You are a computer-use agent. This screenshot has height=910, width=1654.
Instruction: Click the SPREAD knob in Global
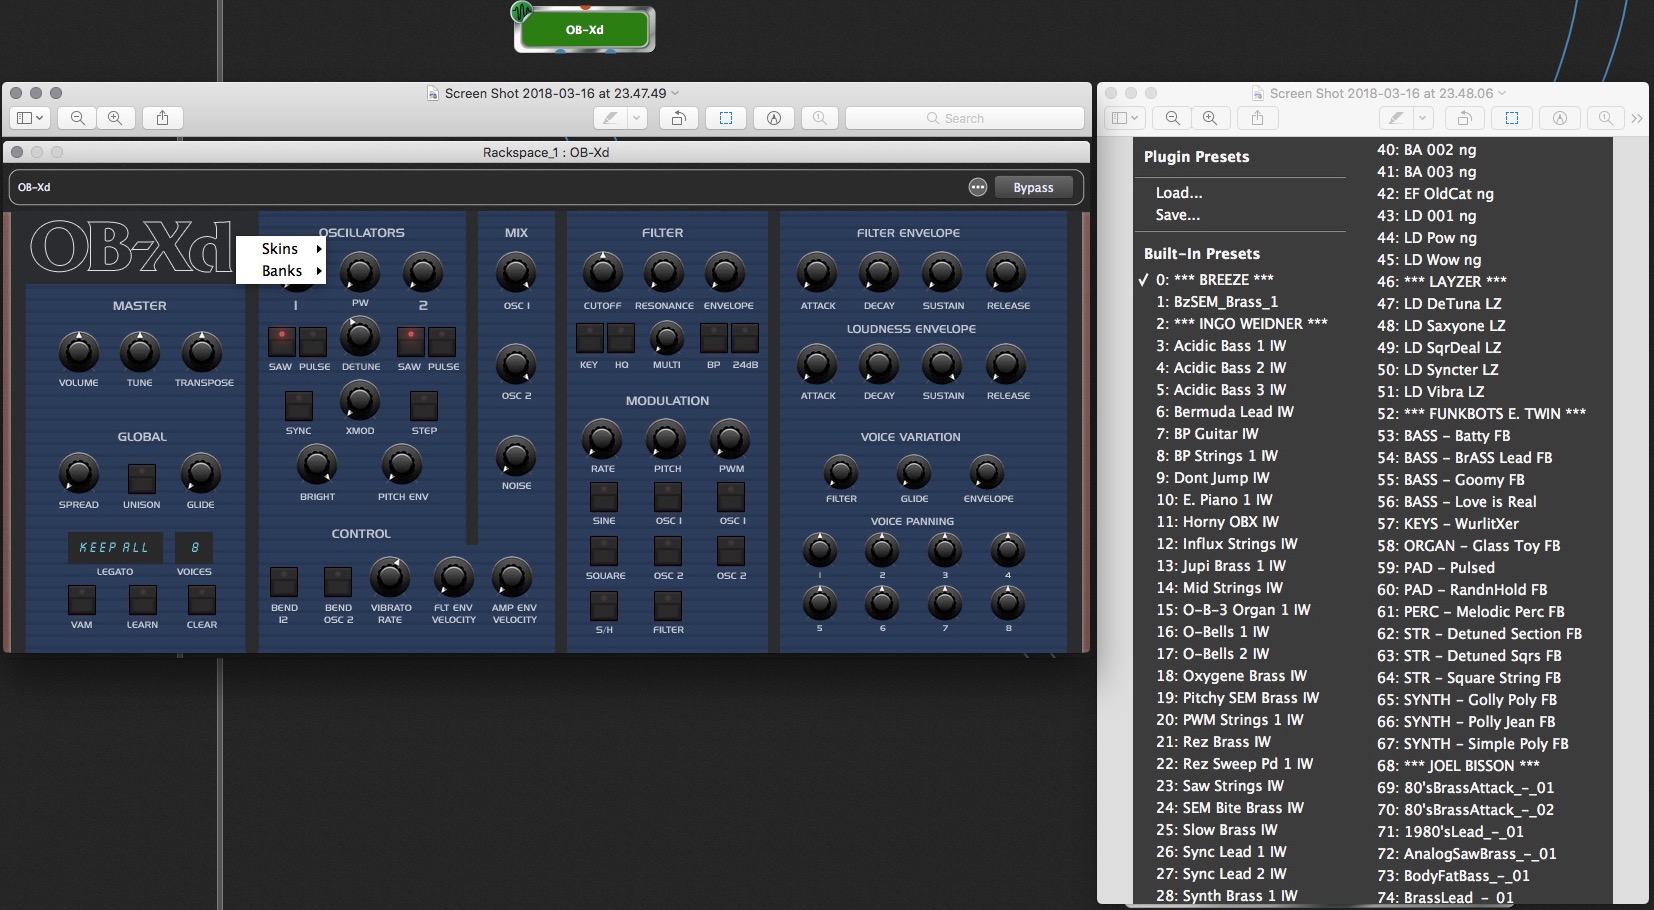[x=78, y=473]
